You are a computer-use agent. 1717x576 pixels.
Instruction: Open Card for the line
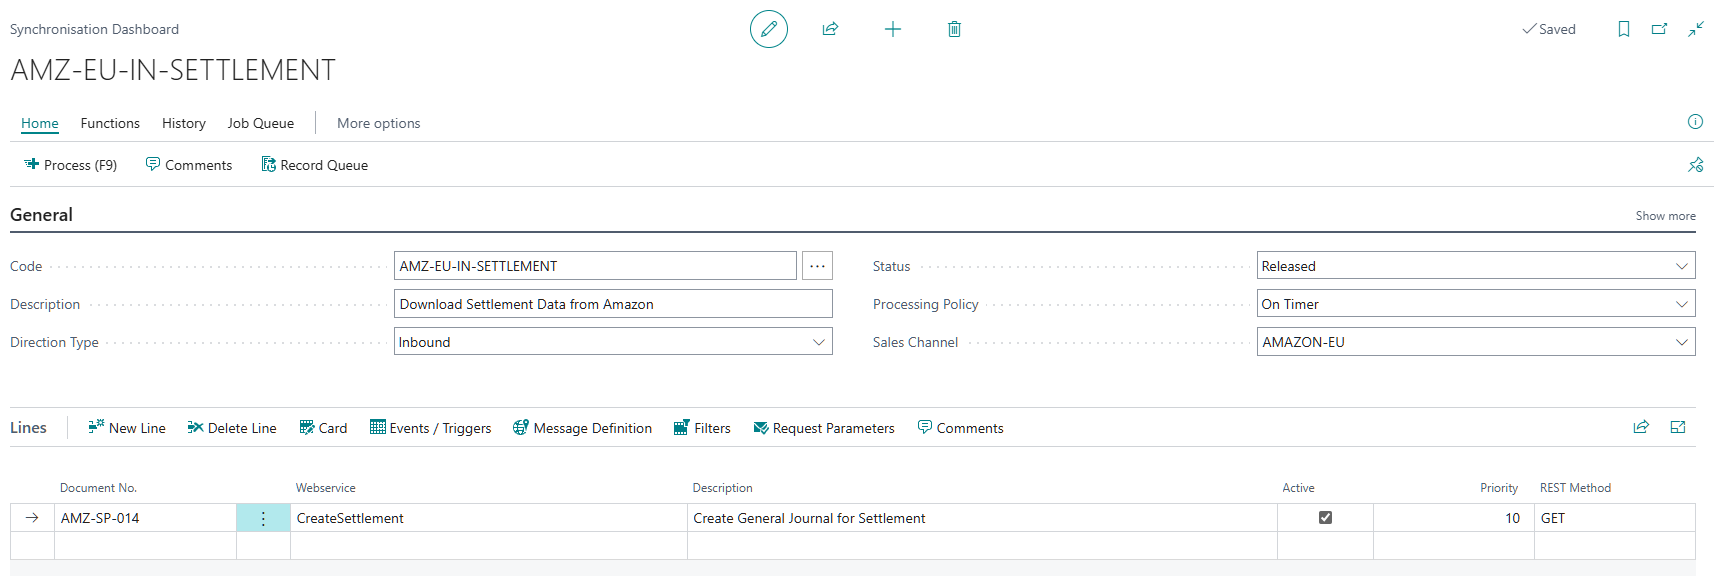click(x=323, y=428)
